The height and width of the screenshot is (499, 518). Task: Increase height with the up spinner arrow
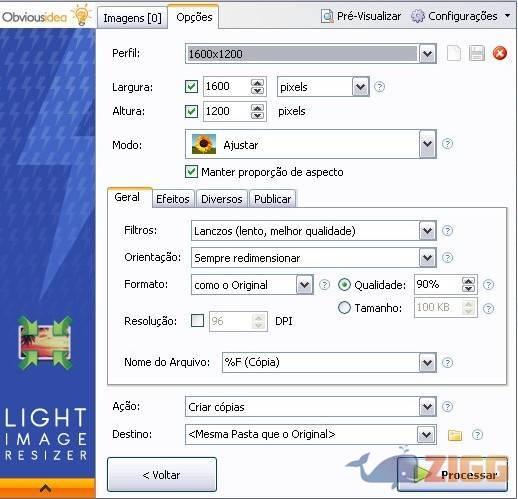point(257,107)
